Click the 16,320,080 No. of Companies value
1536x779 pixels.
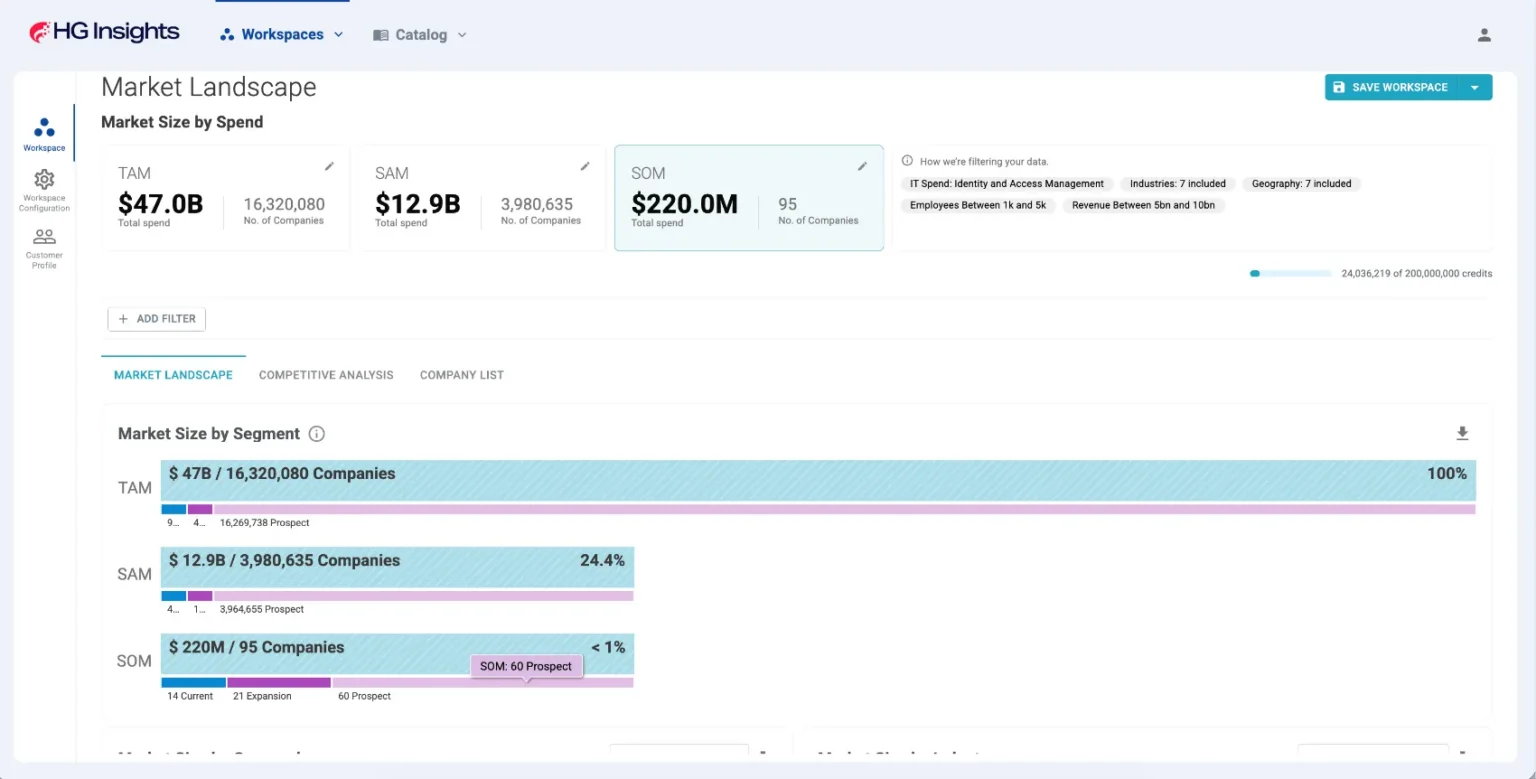tap(284, 204)
